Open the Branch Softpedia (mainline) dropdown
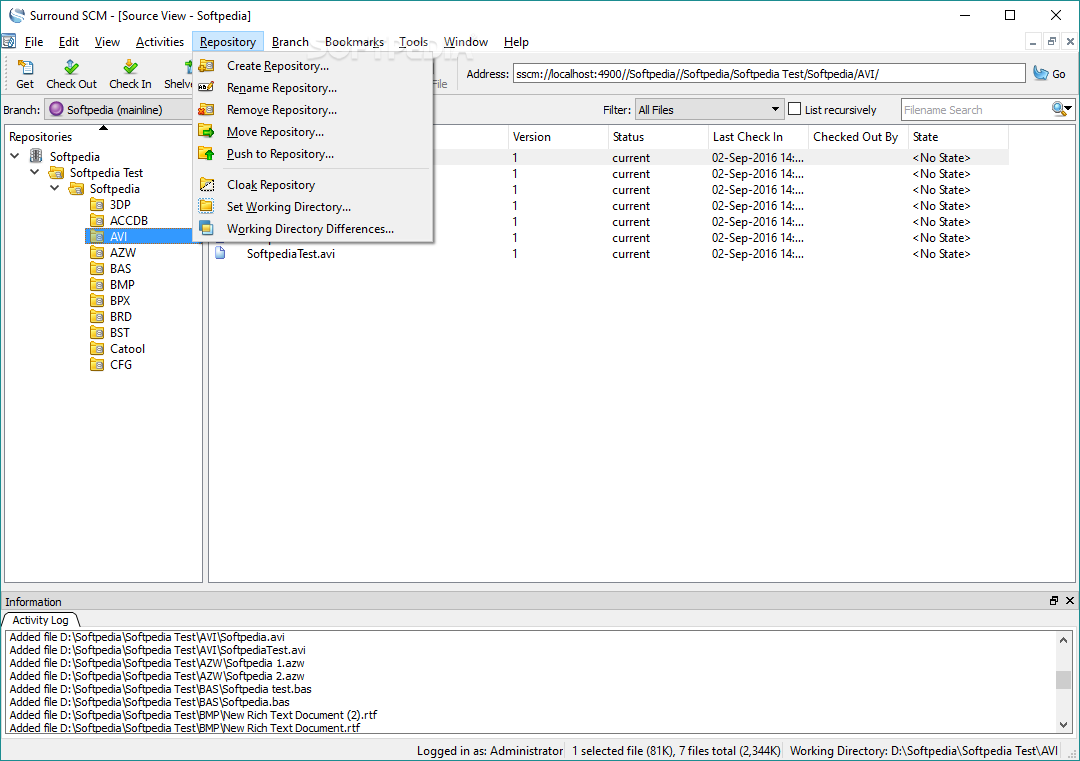This screenshot has width=1080, height=761. (x=119, y=110)
